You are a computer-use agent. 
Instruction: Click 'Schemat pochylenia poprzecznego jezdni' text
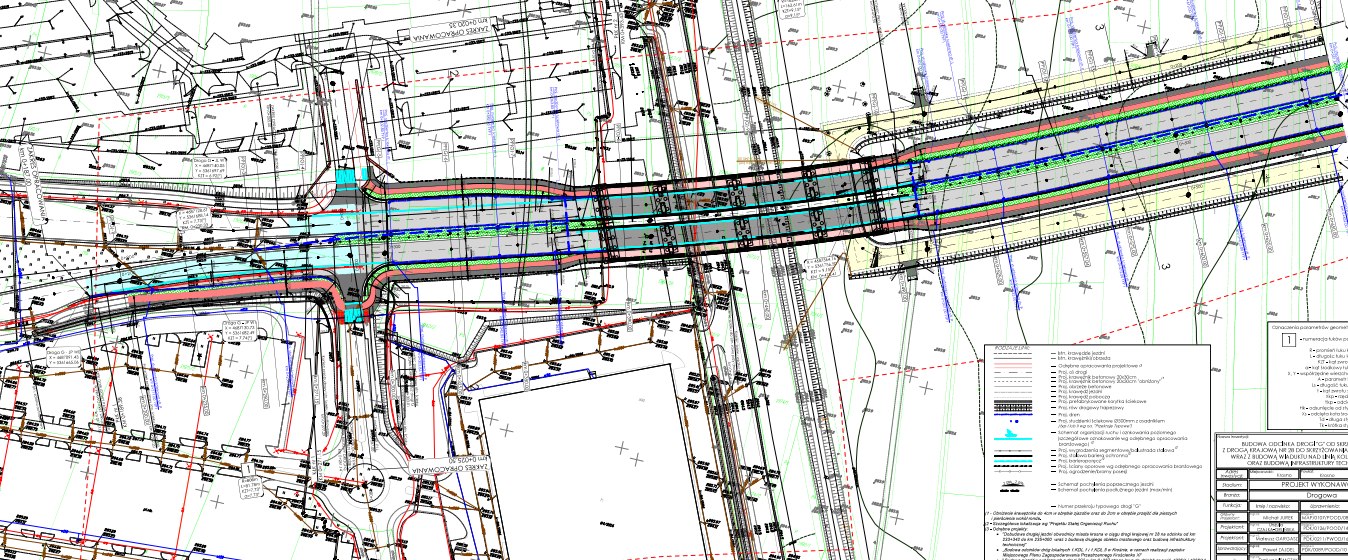coord(1106,484)
